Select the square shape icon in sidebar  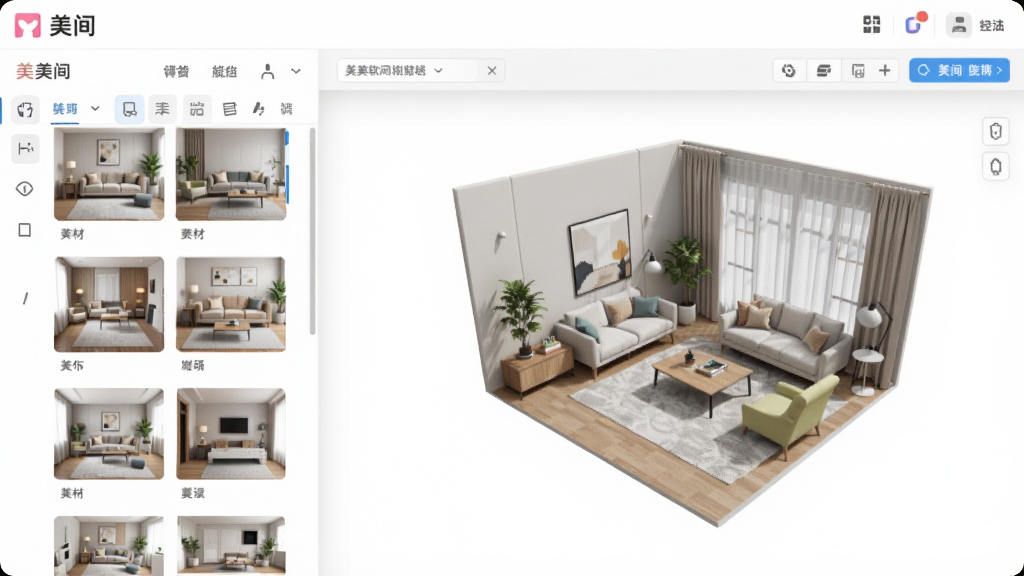coord(25,230)
